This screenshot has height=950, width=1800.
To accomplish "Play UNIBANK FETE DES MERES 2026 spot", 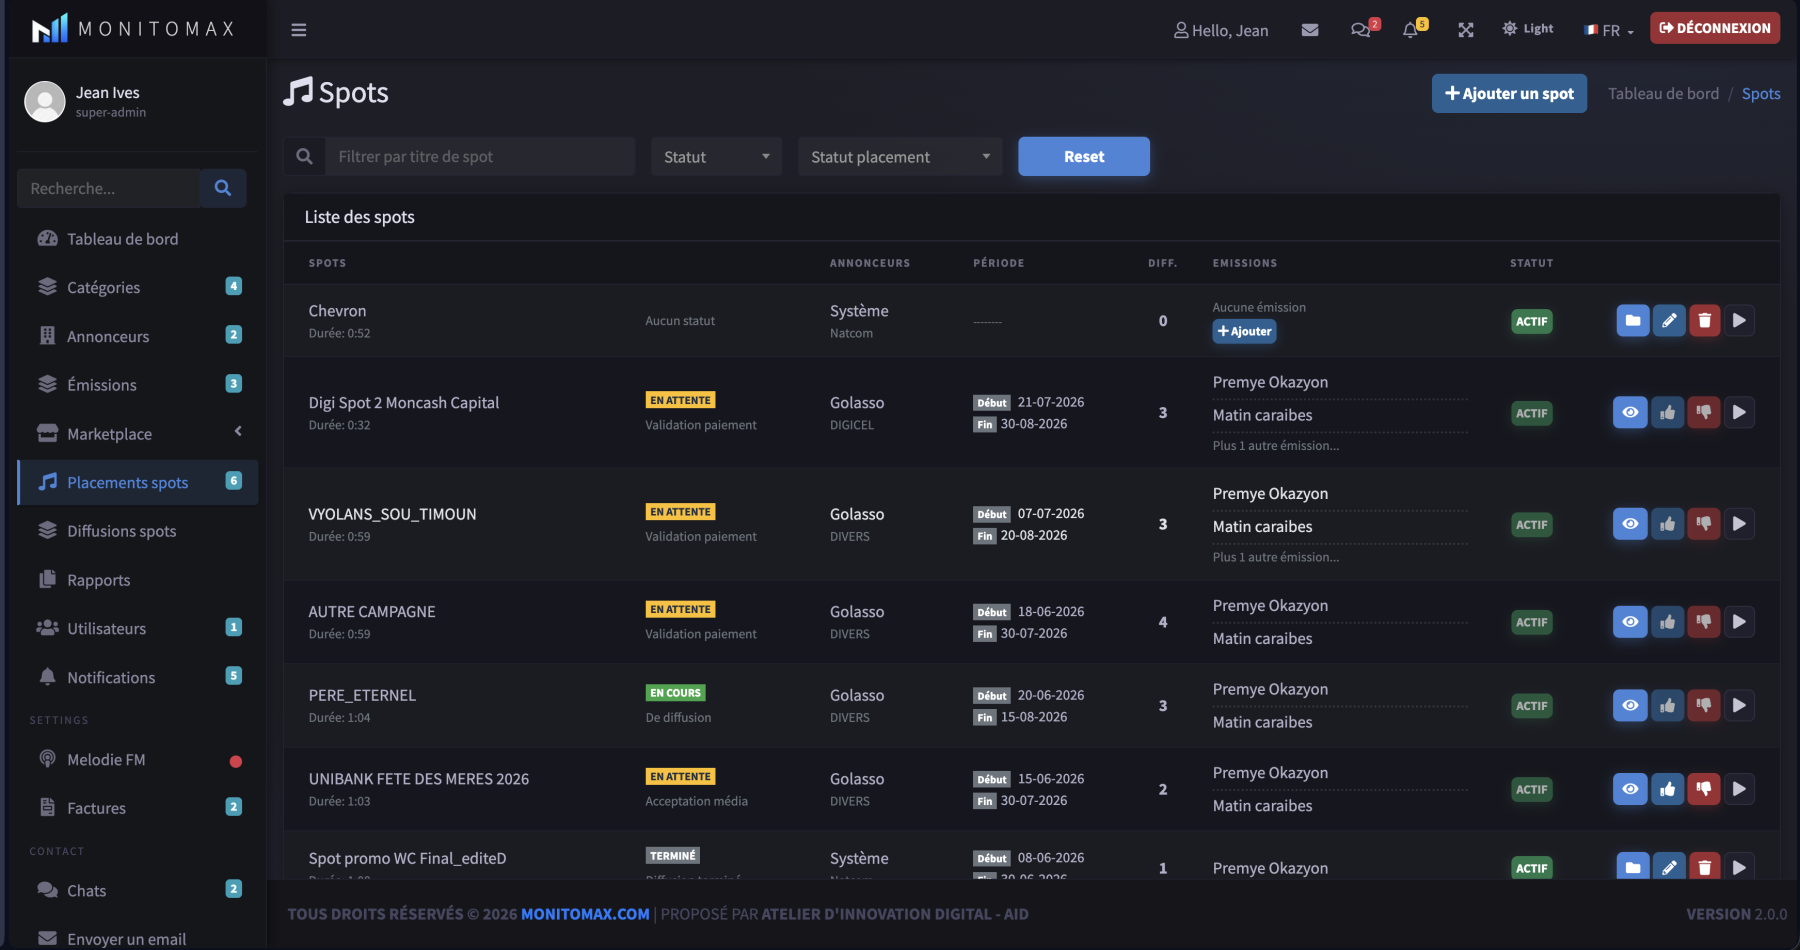I will 1739,789.
